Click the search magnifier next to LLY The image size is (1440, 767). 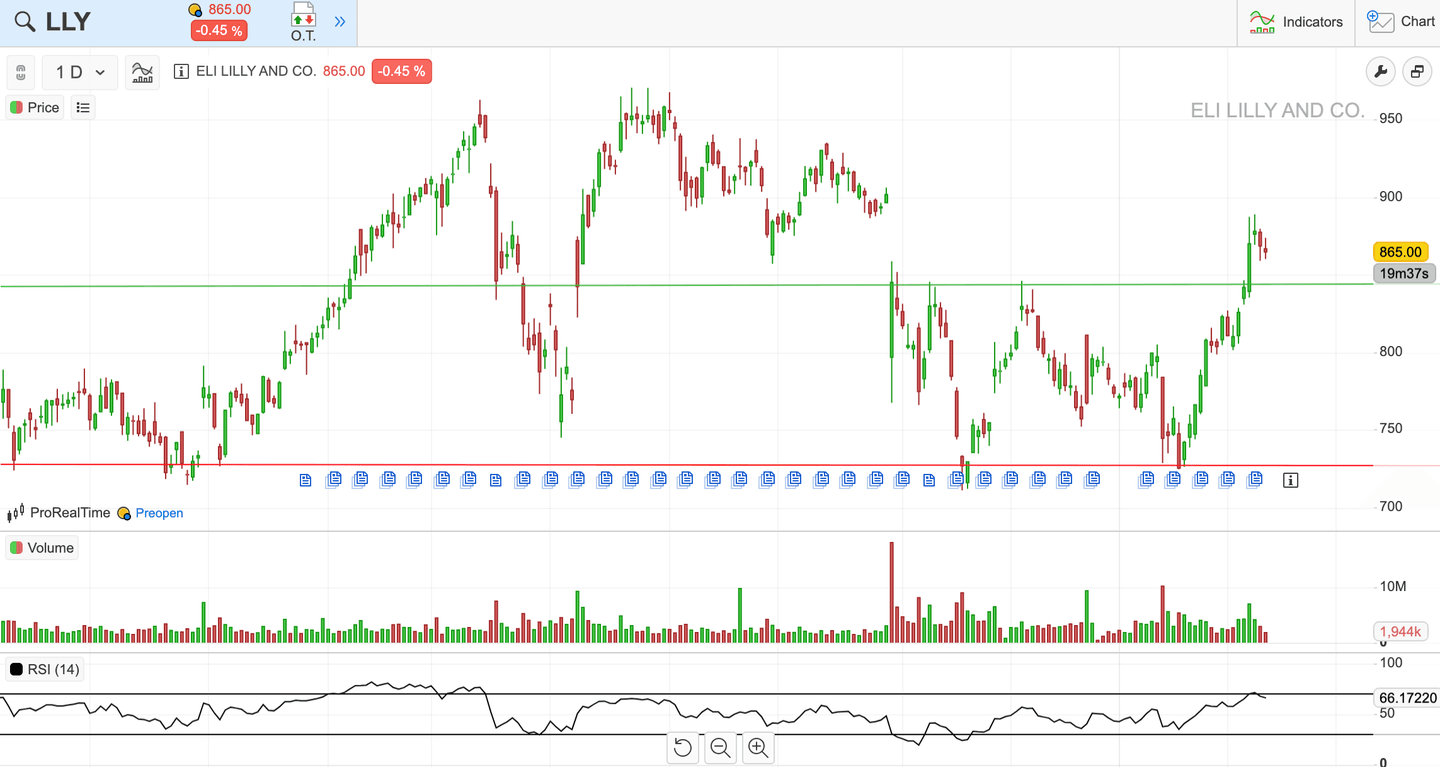(24, 21)
